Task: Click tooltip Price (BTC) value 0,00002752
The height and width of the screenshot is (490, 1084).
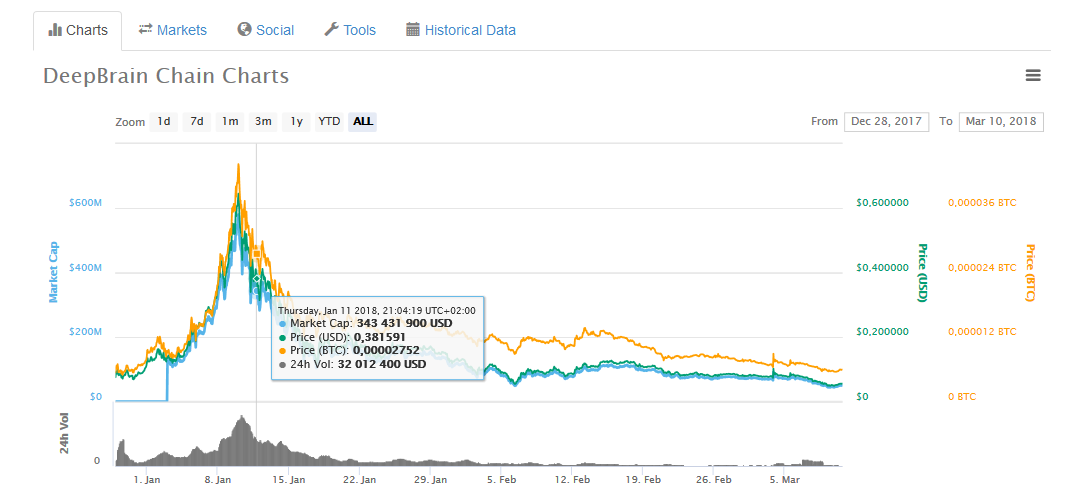Action: click(x=386, y=350)
